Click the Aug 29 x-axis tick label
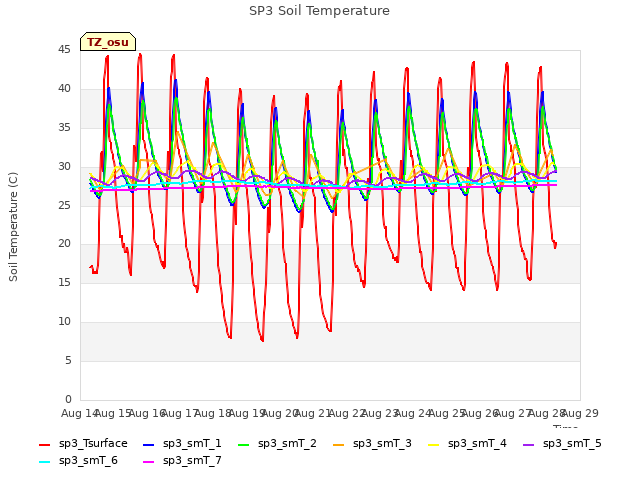 pos(580,413)
